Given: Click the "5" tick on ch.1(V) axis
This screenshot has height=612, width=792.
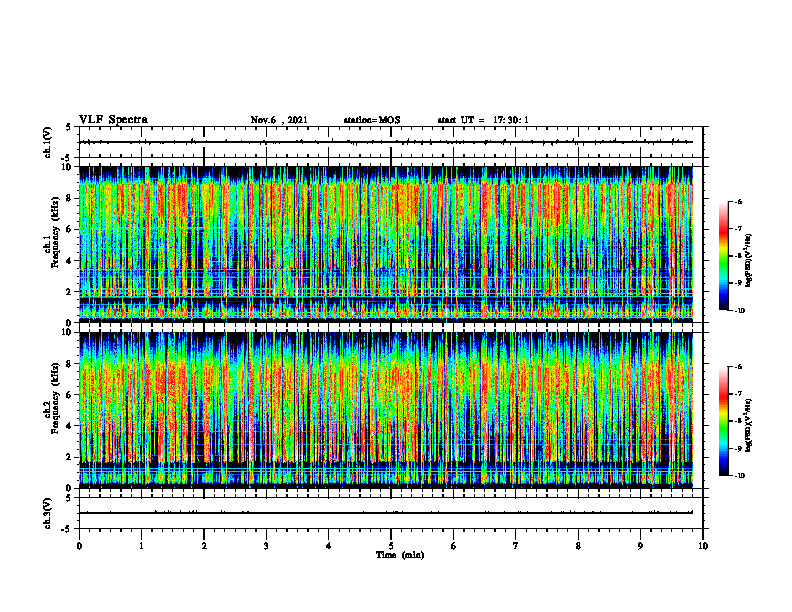Looking at the screenshot, I should click(x=68, y=128).
